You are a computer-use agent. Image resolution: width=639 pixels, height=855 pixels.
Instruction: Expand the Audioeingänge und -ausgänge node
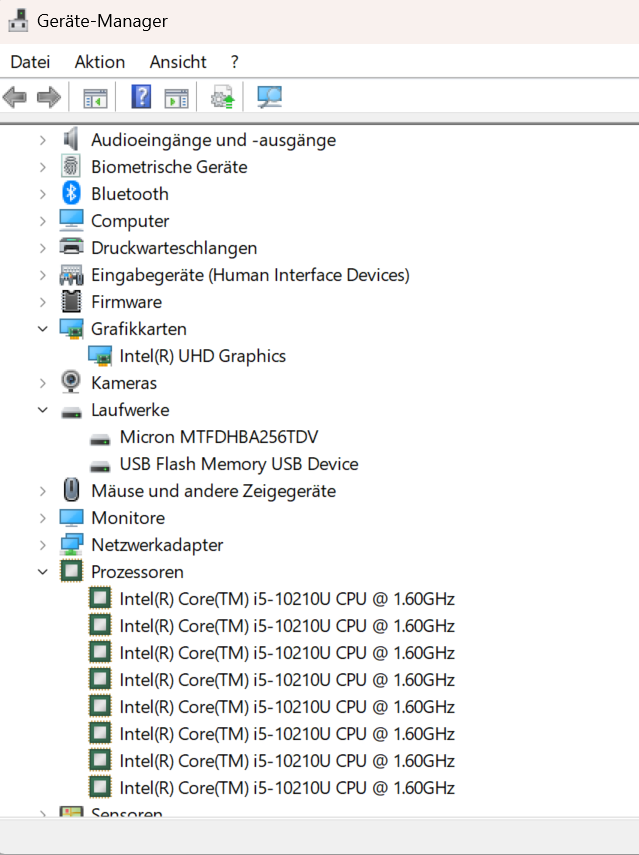pos(43,140)
